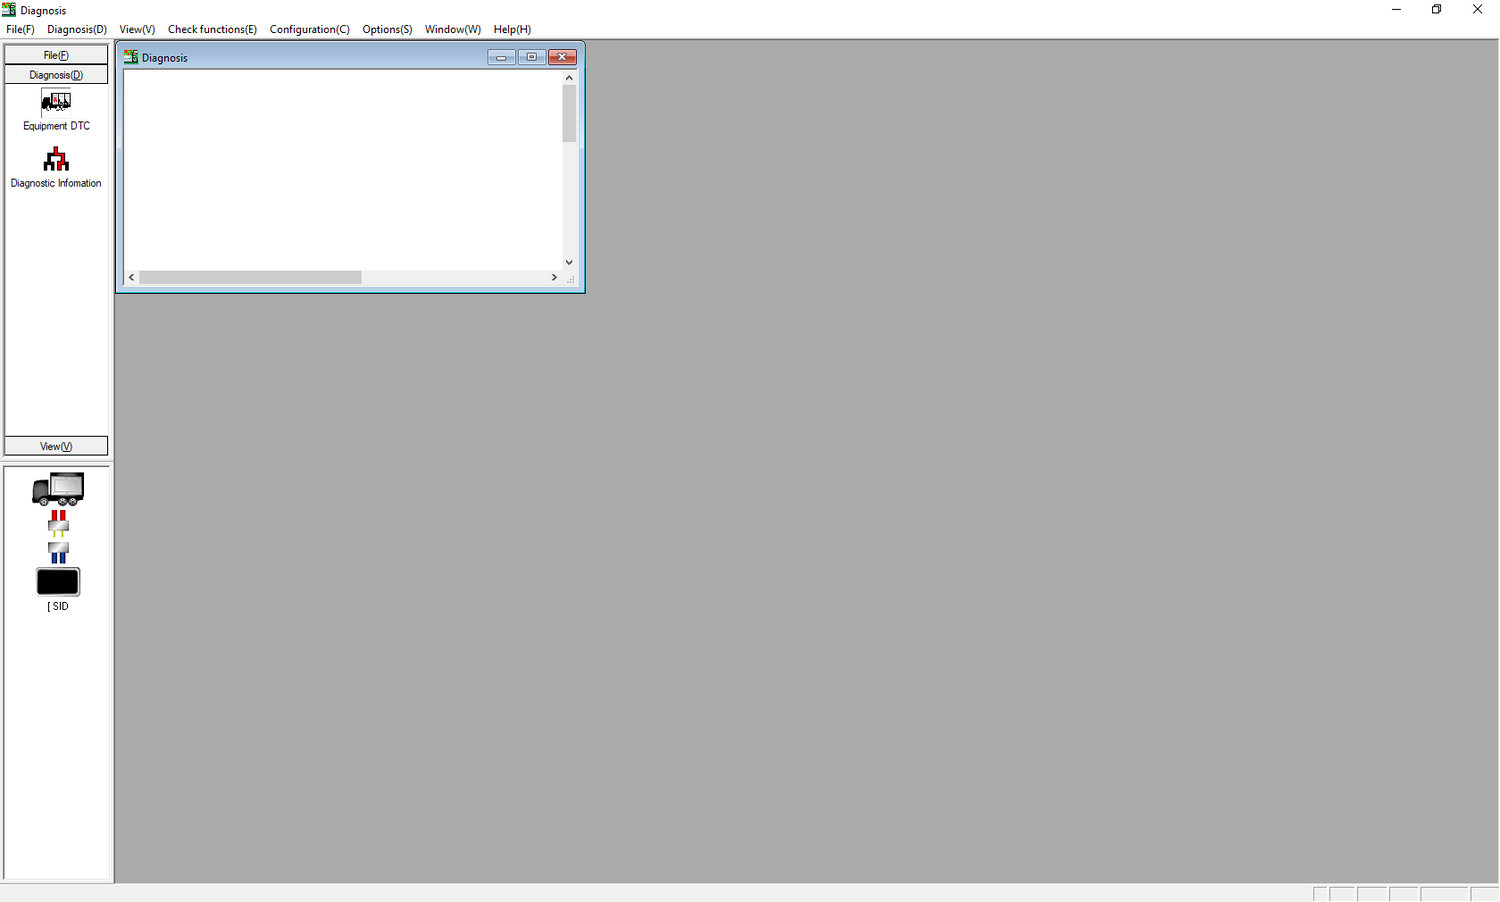
Task: Click the [ SID label
Action: click(x=58, y=607)
